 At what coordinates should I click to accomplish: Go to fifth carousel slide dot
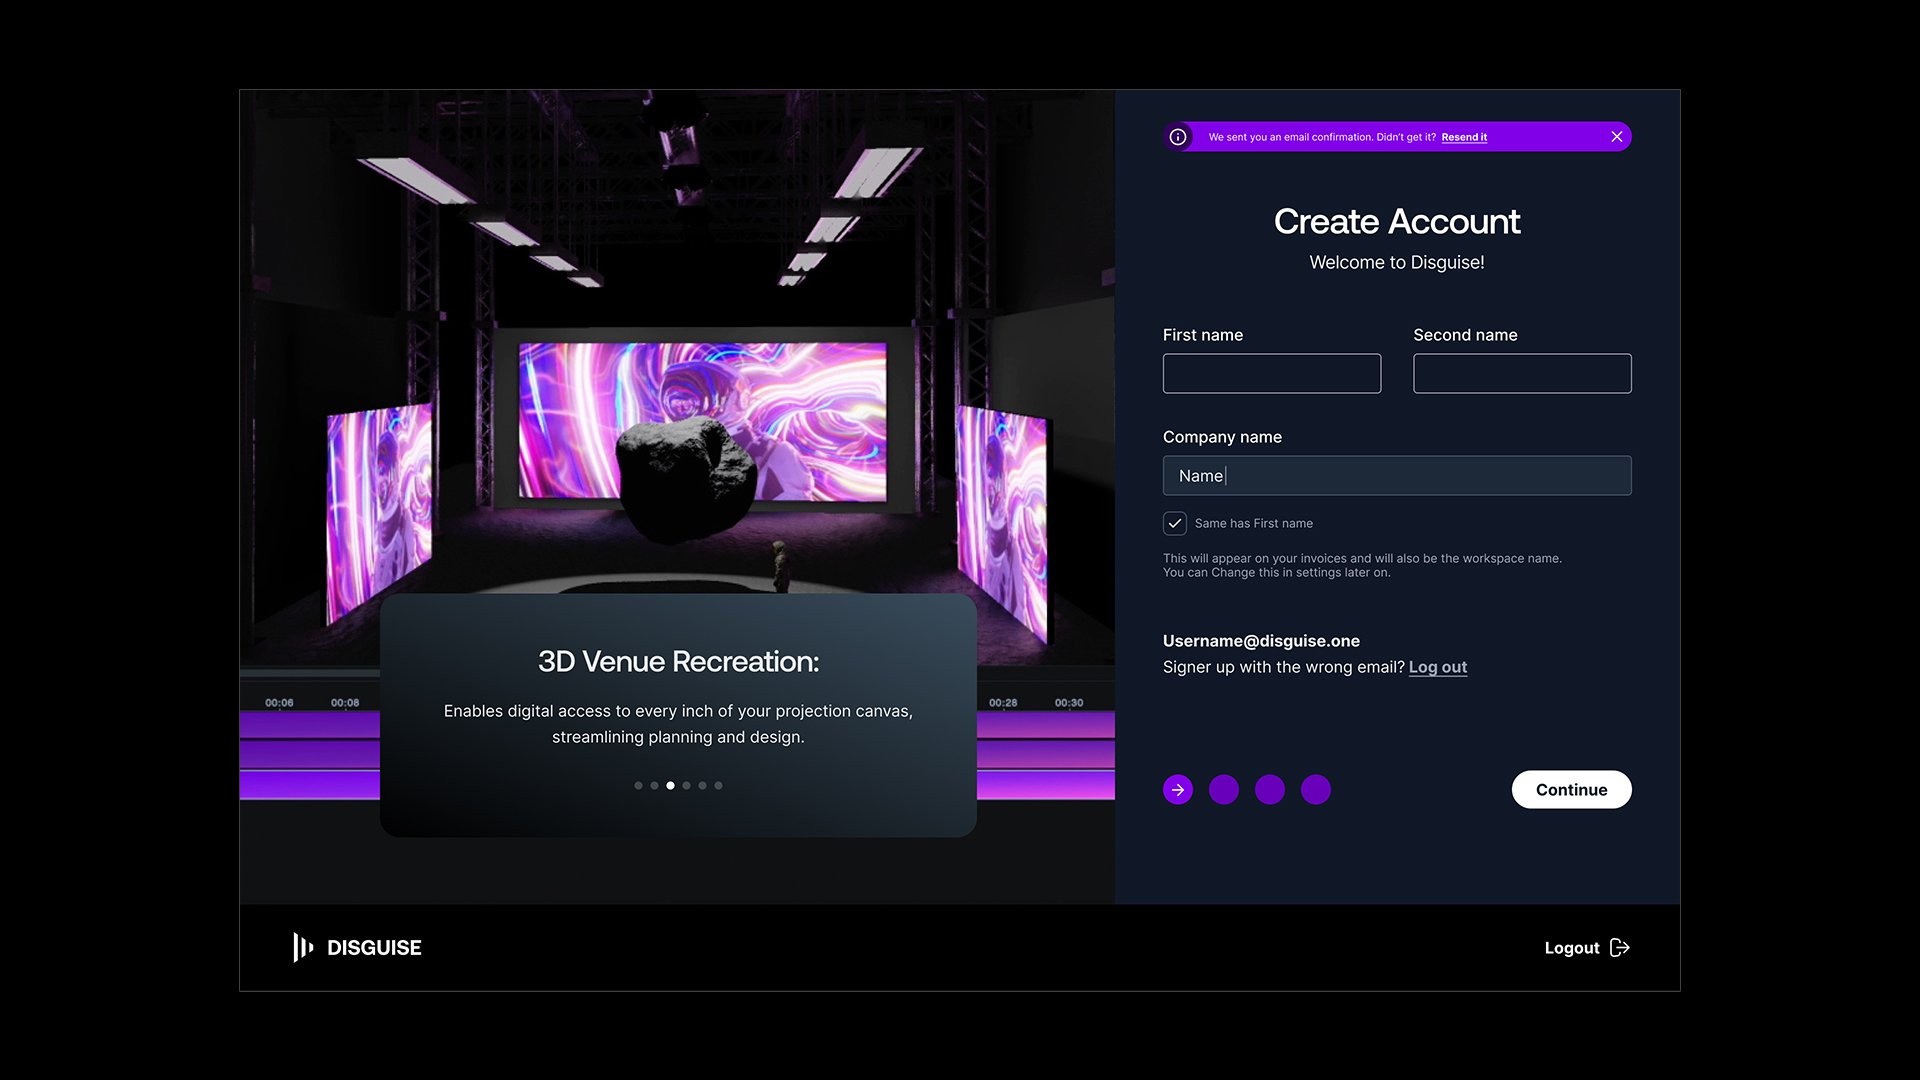pyautogui.click(x=702, y=786)
